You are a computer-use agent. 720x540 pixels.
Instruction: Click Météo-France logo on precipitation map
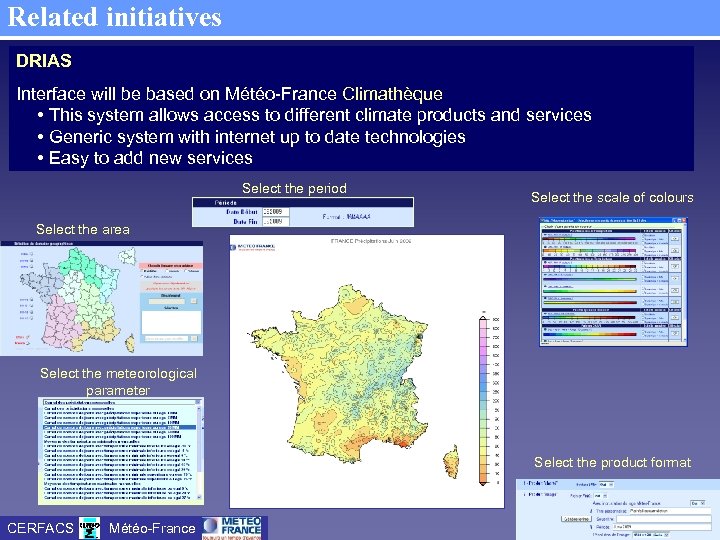coord(253,248)
